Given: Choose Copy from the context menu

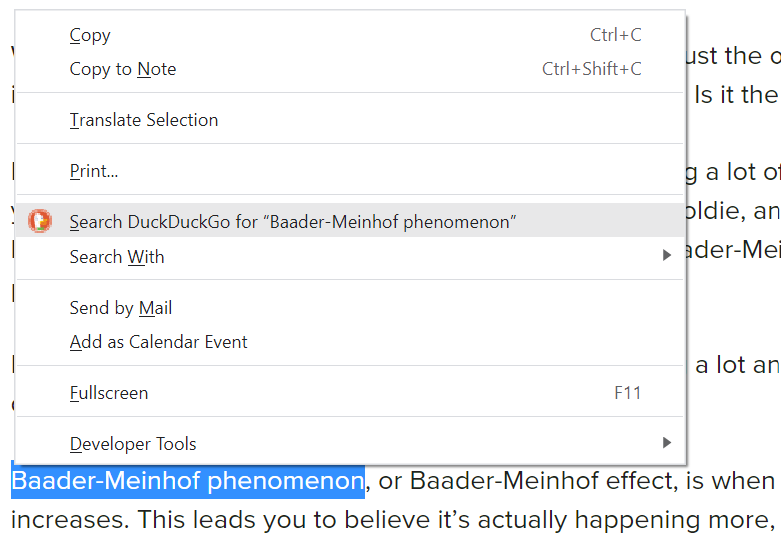Looking at the screenshot, I should tap(350, 35).
